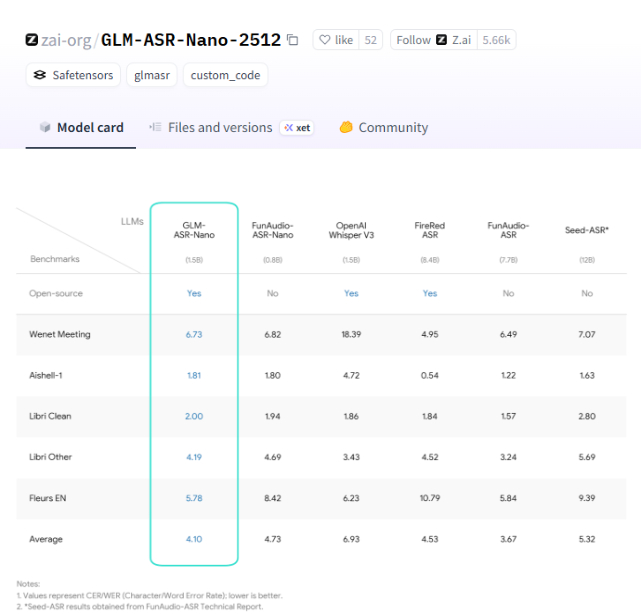Click the GLM-ASR-Nano Average value 4.10
This screenshot has width=641, height=614.
pos(194,539)
